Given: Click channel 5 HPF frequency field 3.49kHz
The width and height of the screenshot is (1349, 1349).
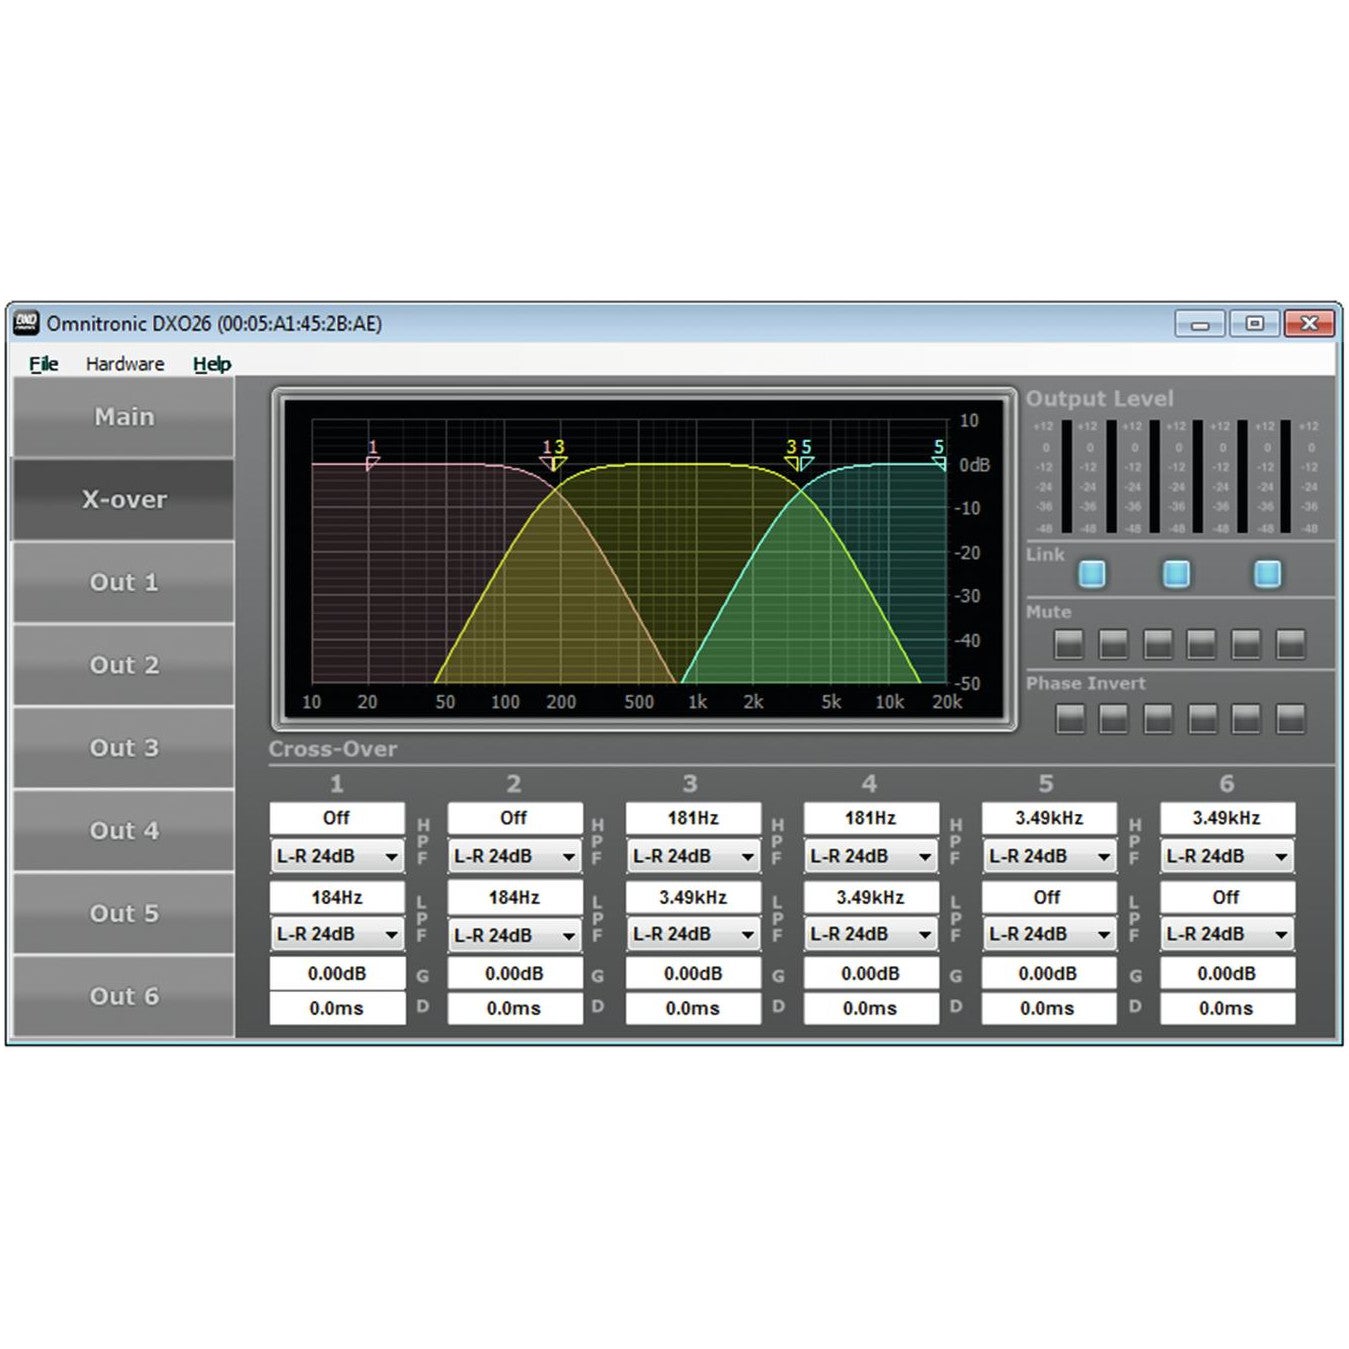Looking at the screenshot, I should (x=1048, y=818).
